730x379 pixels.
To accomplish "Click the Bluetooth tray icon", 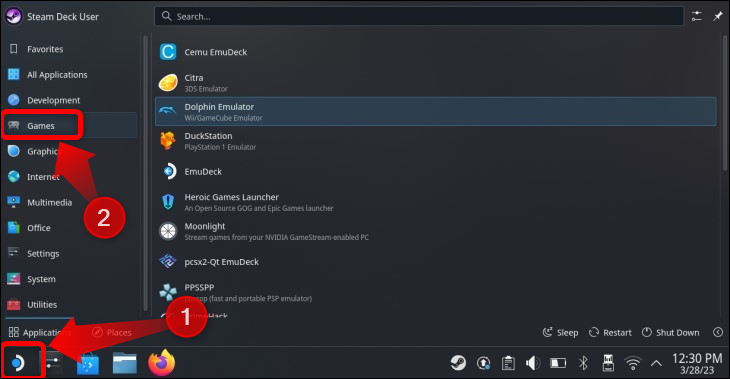I will pos(583,362).
